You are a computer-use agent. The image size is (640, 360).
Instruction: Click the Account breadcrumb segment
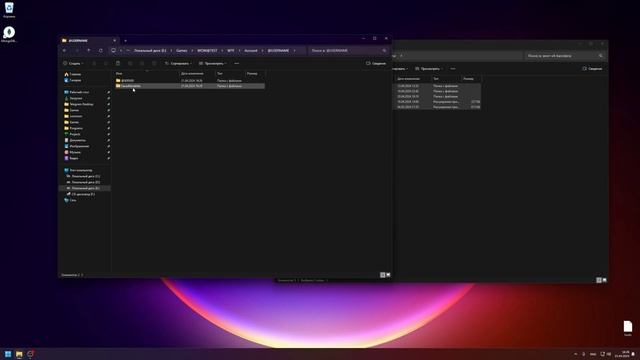pyautogui.click(x=251, y=51)
